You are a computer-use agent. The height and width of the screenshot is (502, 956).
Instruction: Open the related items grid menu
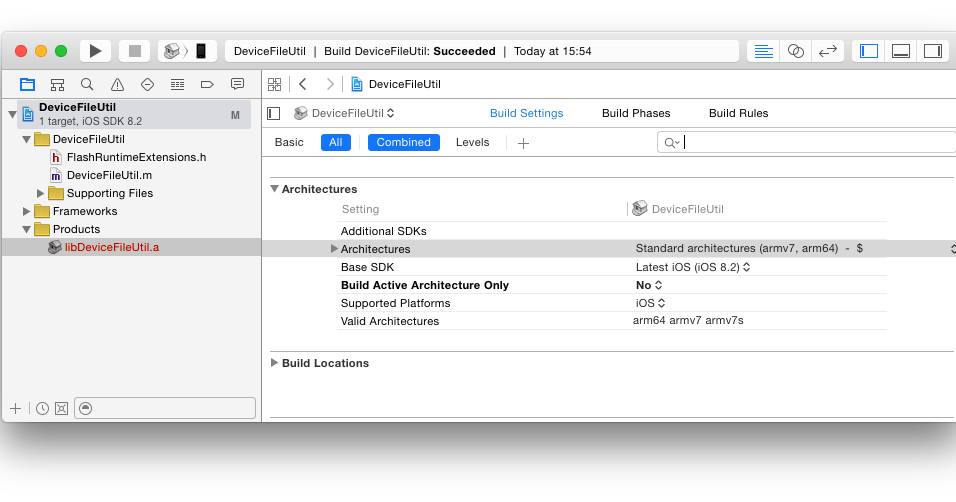point(274,84)
